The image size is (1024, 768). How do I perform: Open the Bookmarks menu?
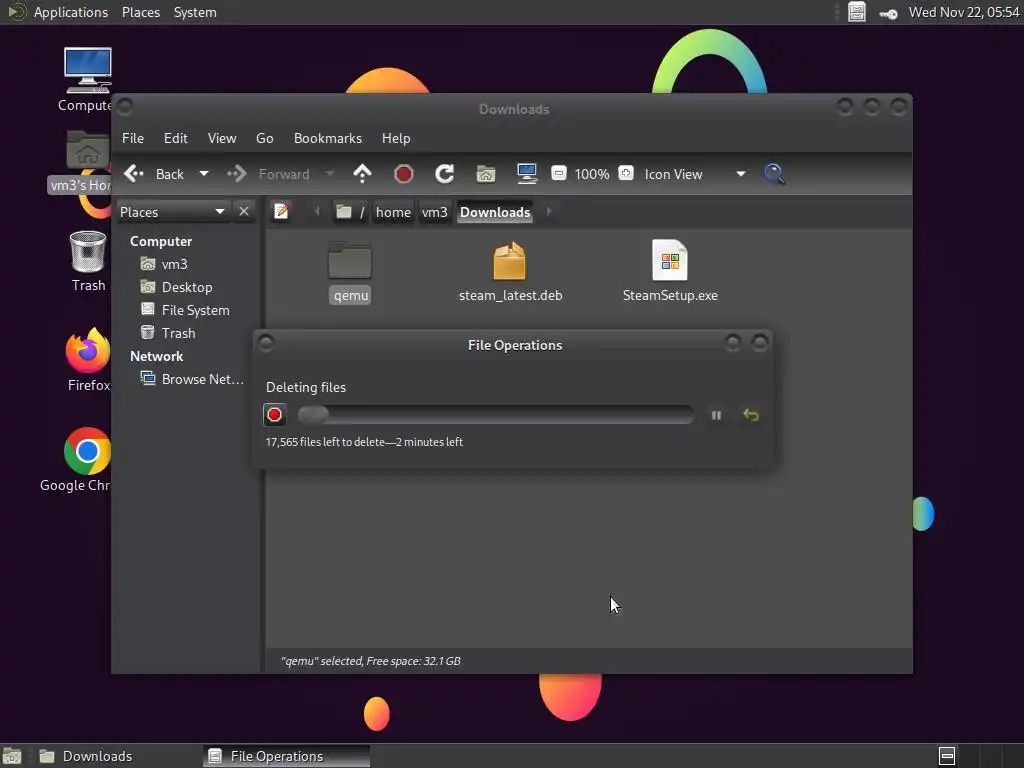328,138
